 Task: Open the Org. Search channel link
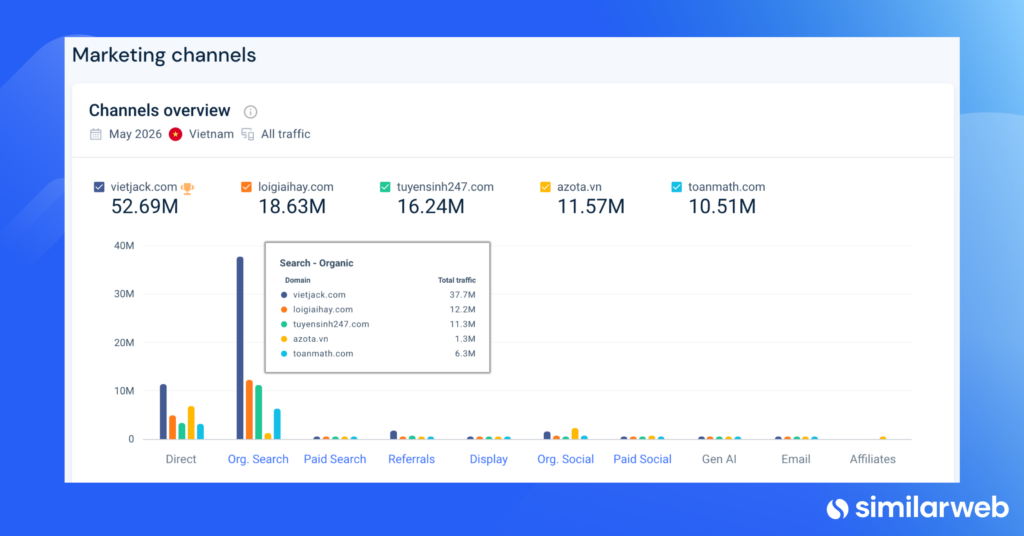(x=258, y=459)
